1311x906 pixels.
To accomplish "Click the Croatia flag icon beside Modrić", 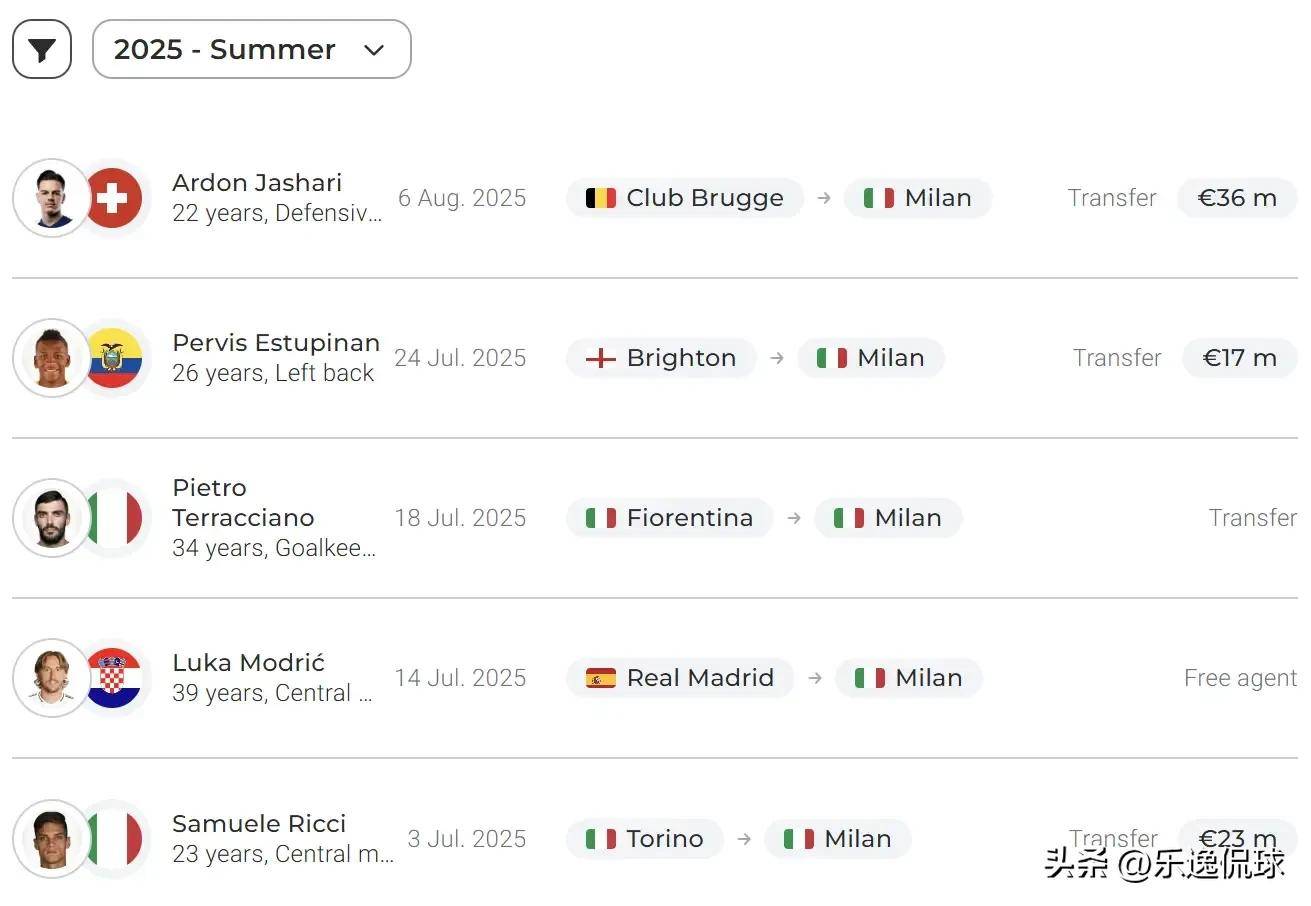I will click(112, 678).
